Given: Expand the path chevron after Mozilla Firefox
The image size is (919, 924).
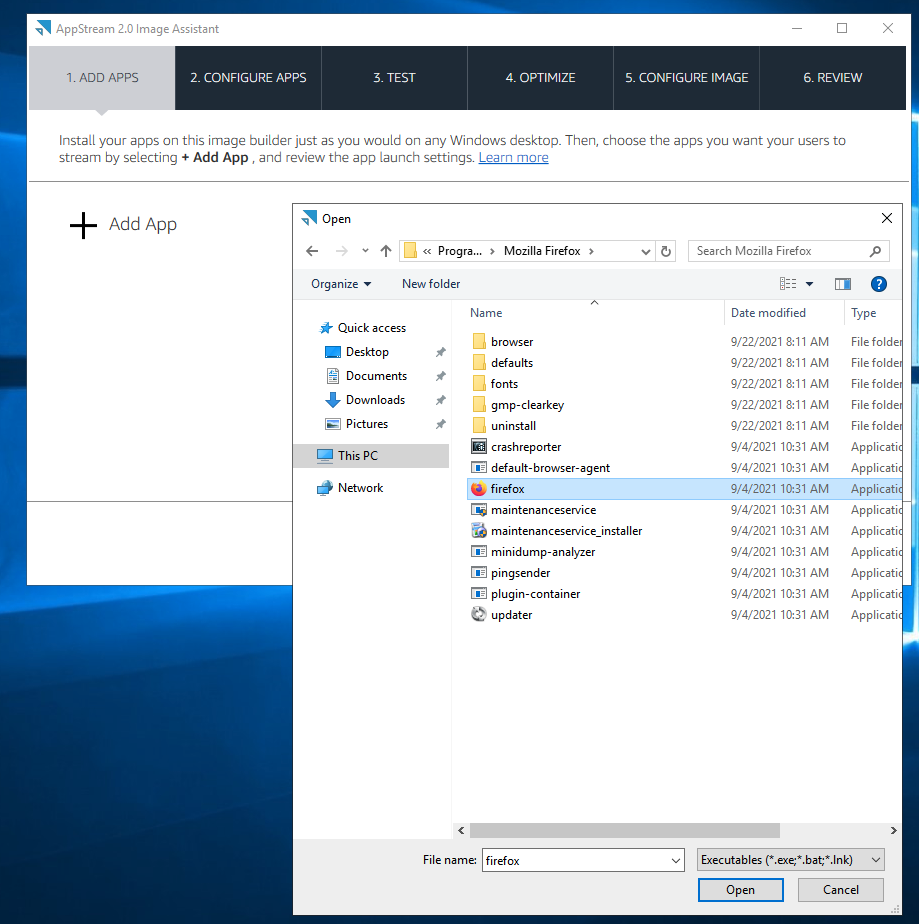Looking at the screenshot, I should (591, 252).
